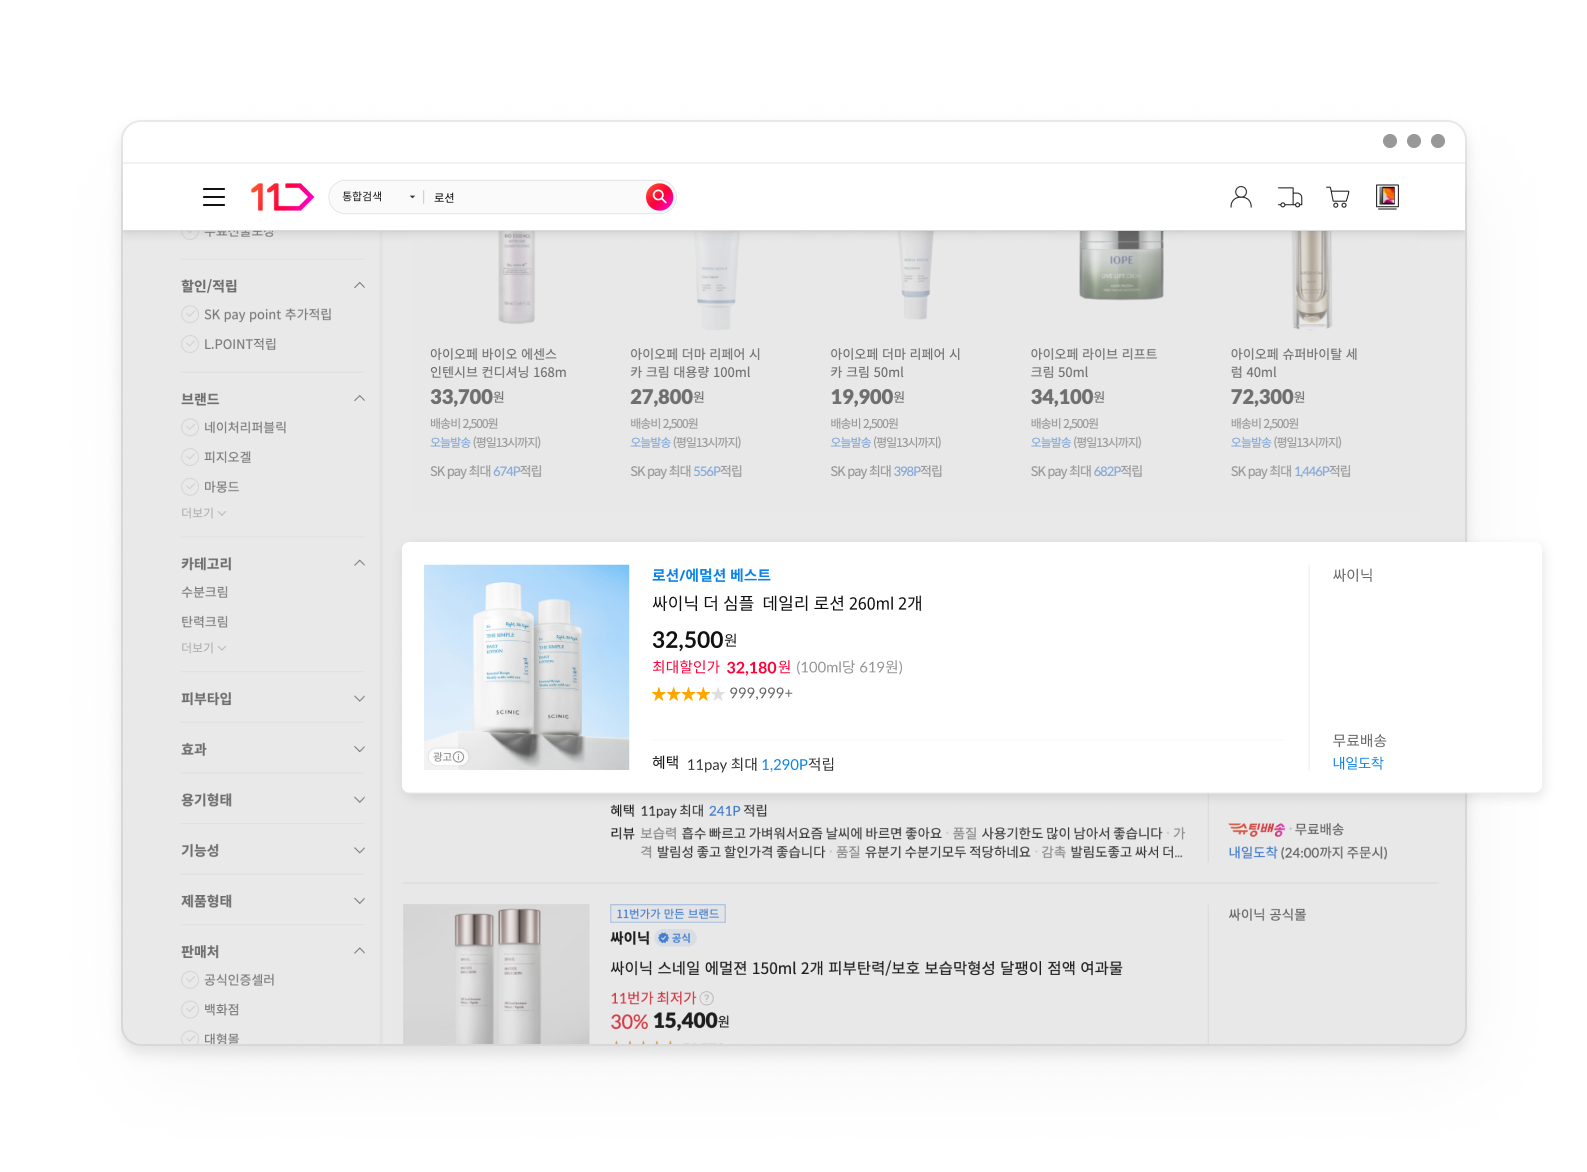The height and width of the screenshot is (1172, 1587).
Task: Open 로션/에멀션 베스트 link
Action: click(711, 575)
